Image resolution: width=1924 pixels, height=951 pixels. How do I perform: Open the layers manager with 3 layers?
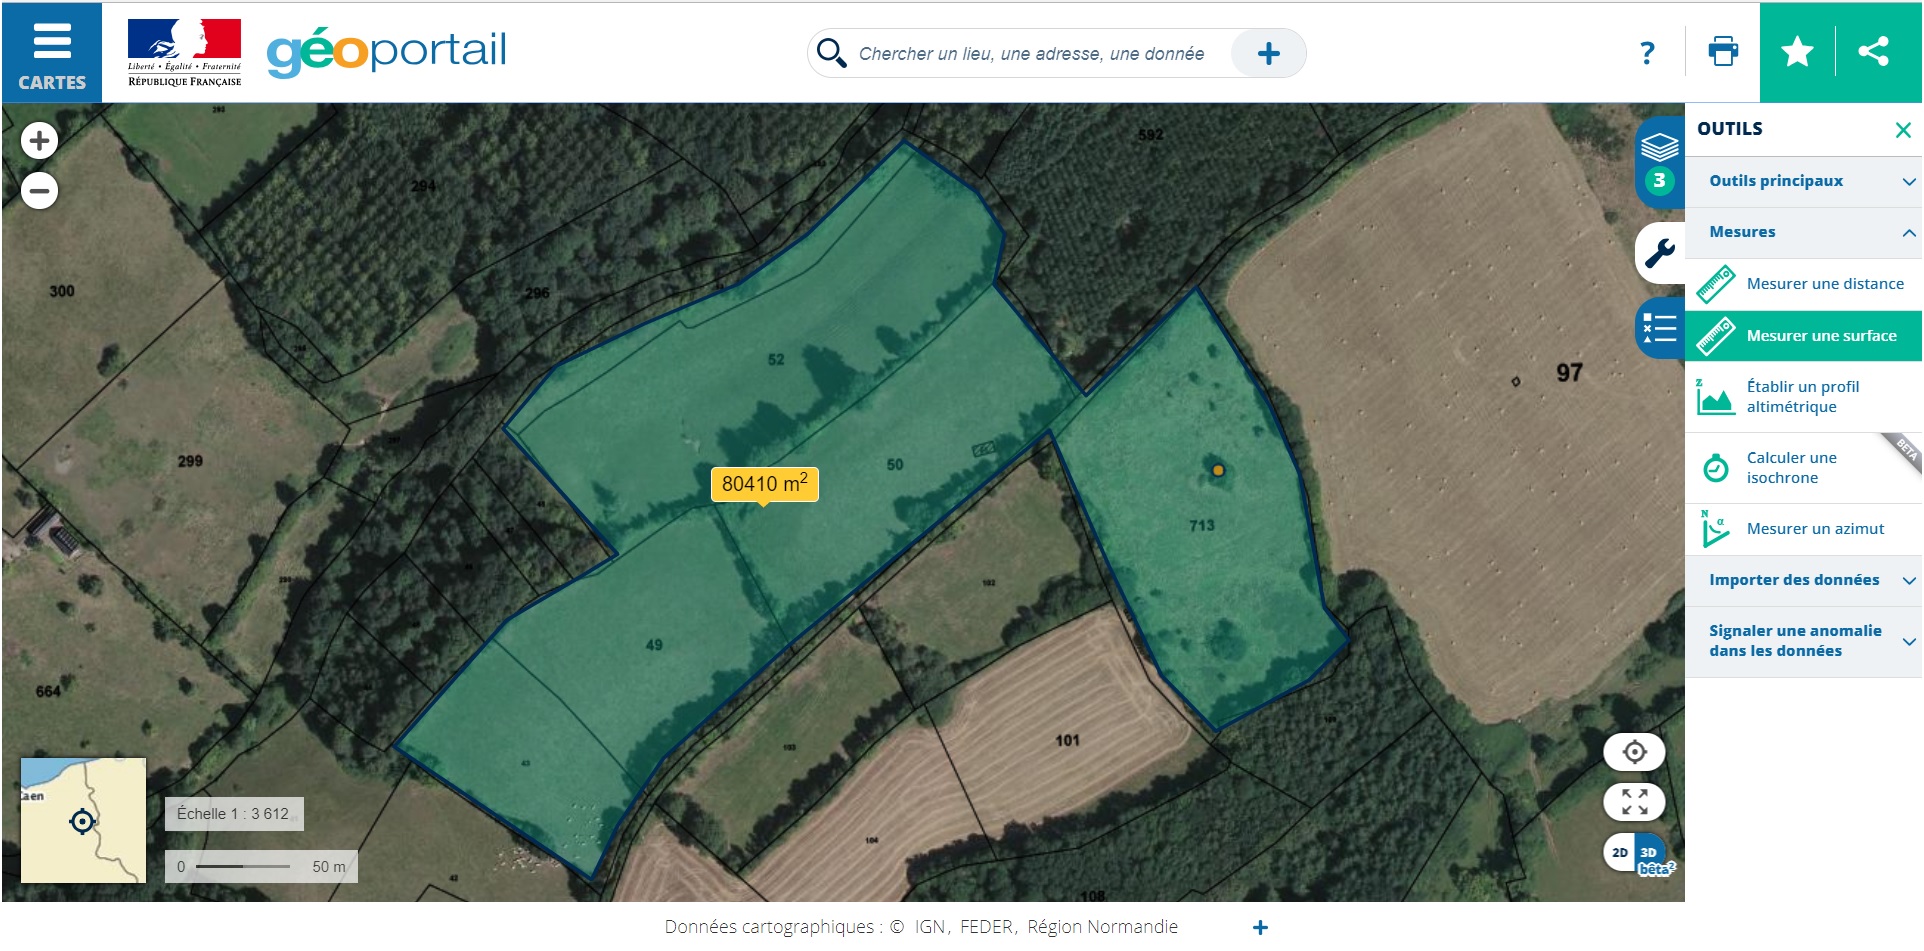pos(1660,162)
